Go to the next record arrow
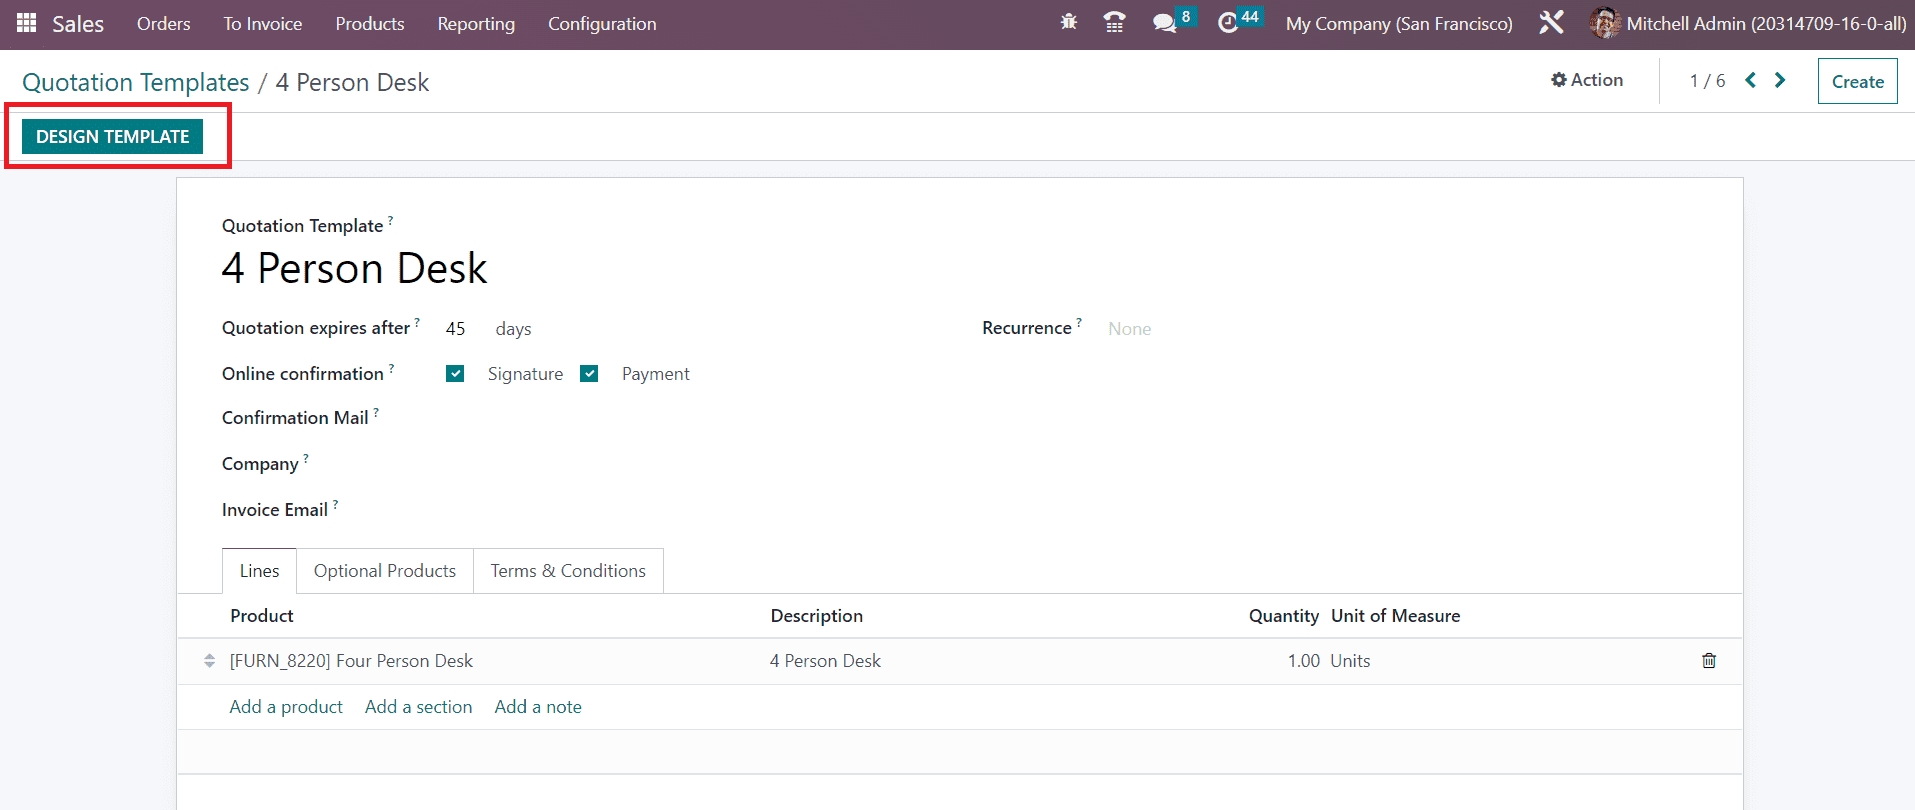The width and height of the screenshot is (1915, 810). coord(1780,80)
